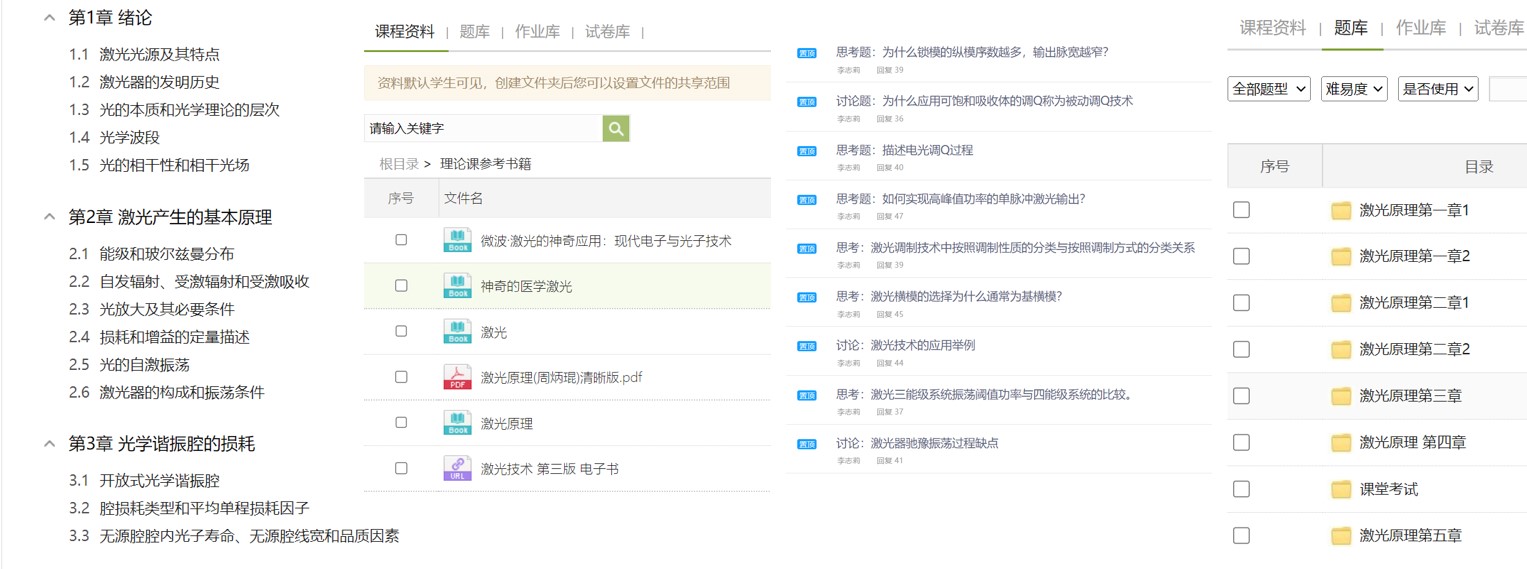Click the book icon beside 神奇的医学激光
The width and height of the screenshot is (1527, 569).
(457, 286)
